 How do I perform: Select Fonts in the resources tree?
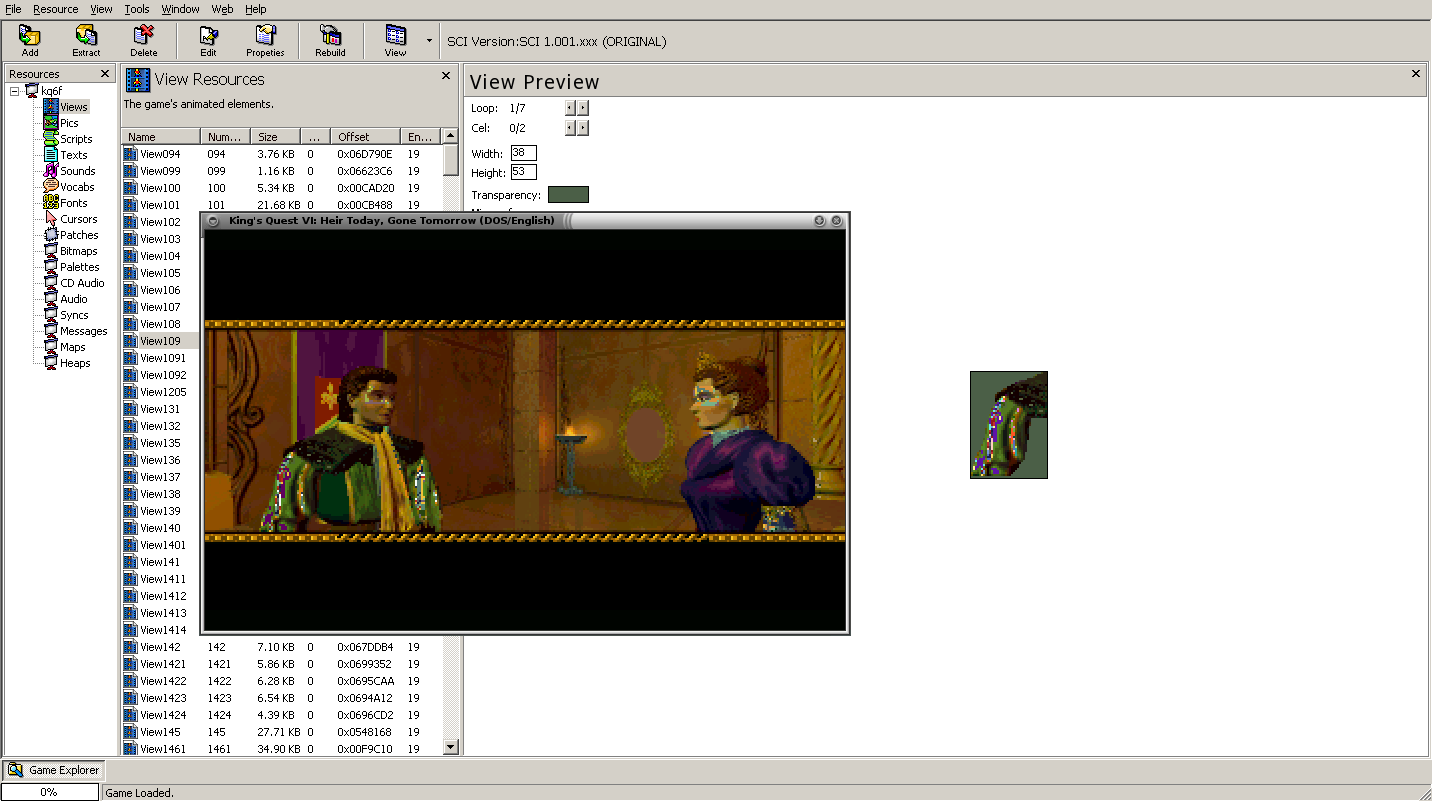(x=74, y=203)
